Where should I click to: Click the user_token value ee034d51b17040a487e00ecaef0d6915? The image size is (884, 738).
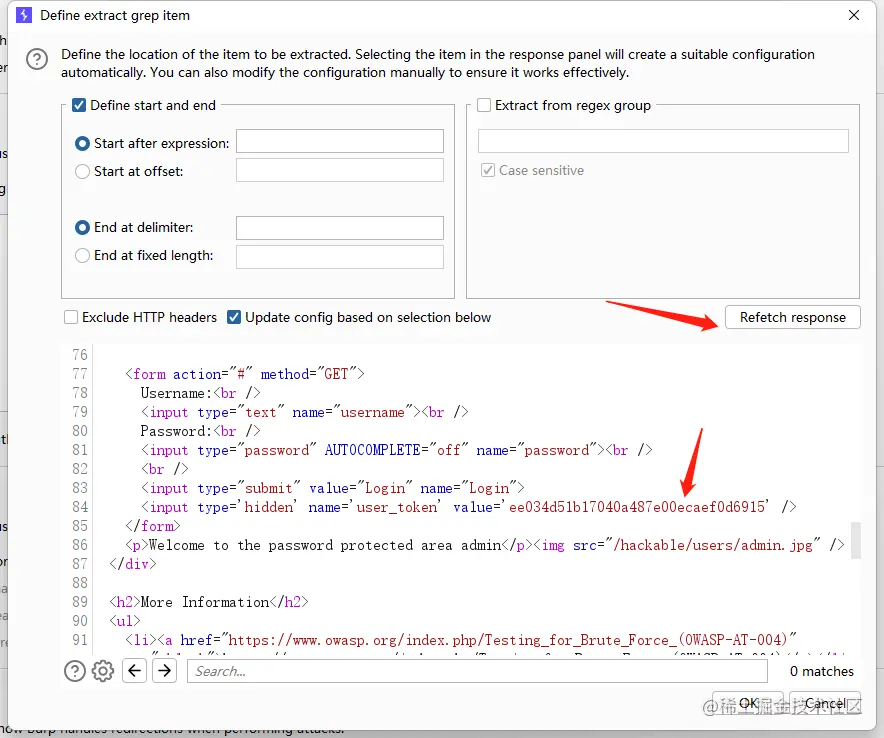tap(637, 507)
